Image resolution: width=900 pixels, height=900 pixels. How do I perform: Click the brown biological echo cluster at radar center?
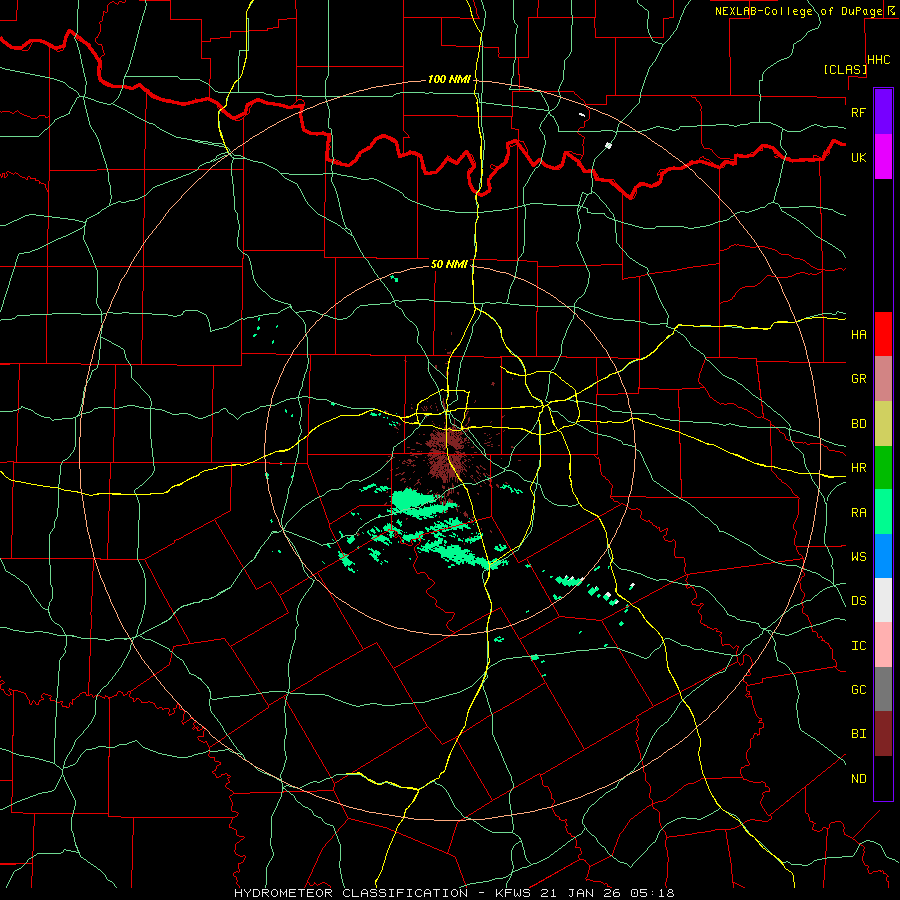click(x=446, y=451)
